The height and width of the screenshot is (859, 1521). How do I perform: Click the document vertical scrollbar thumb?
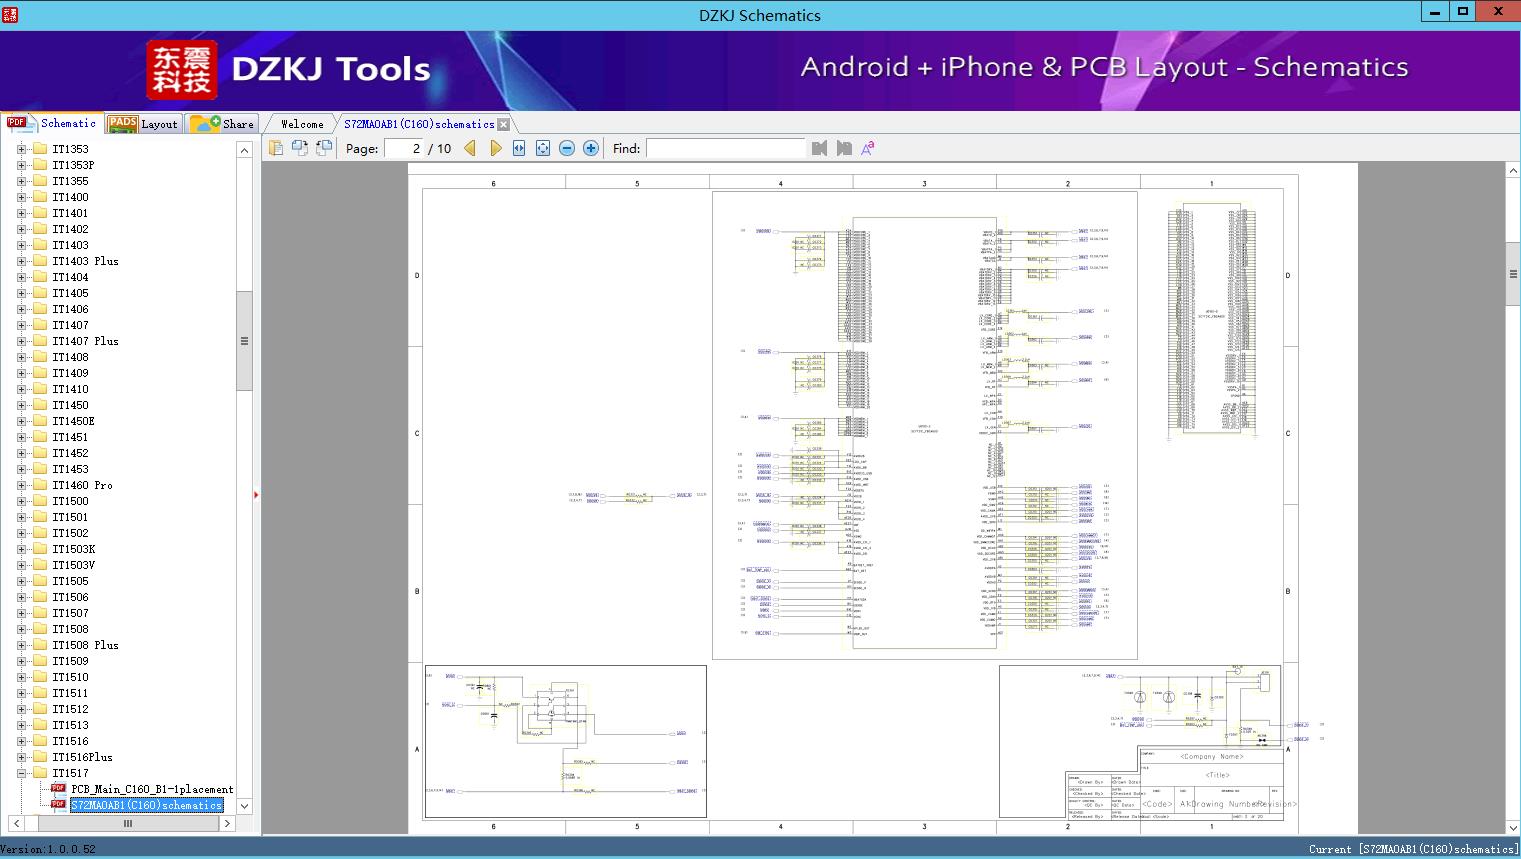point(1513,274)
